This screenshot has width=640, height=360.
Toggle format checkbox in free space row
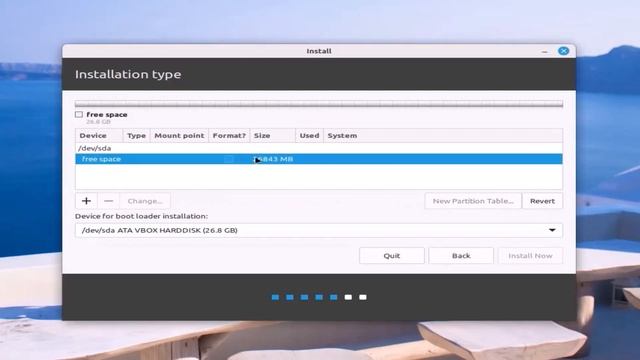pyautogui.click(x=229, y=159)
